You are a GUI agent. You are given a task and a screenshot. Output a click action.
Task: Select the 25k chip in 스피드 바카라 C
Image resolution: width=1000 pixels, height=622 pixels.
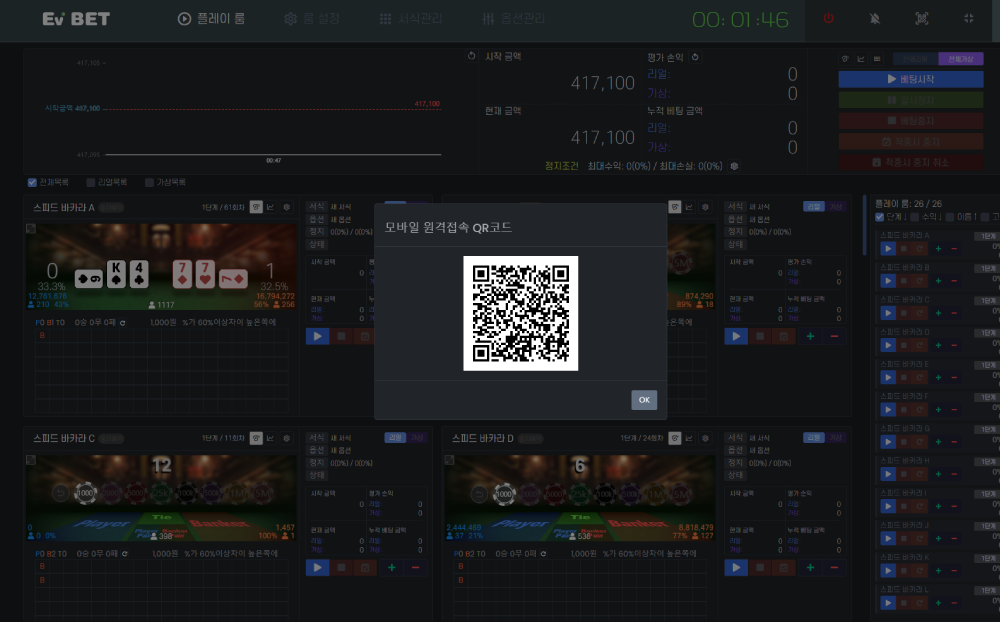click(x=160, y=493)
